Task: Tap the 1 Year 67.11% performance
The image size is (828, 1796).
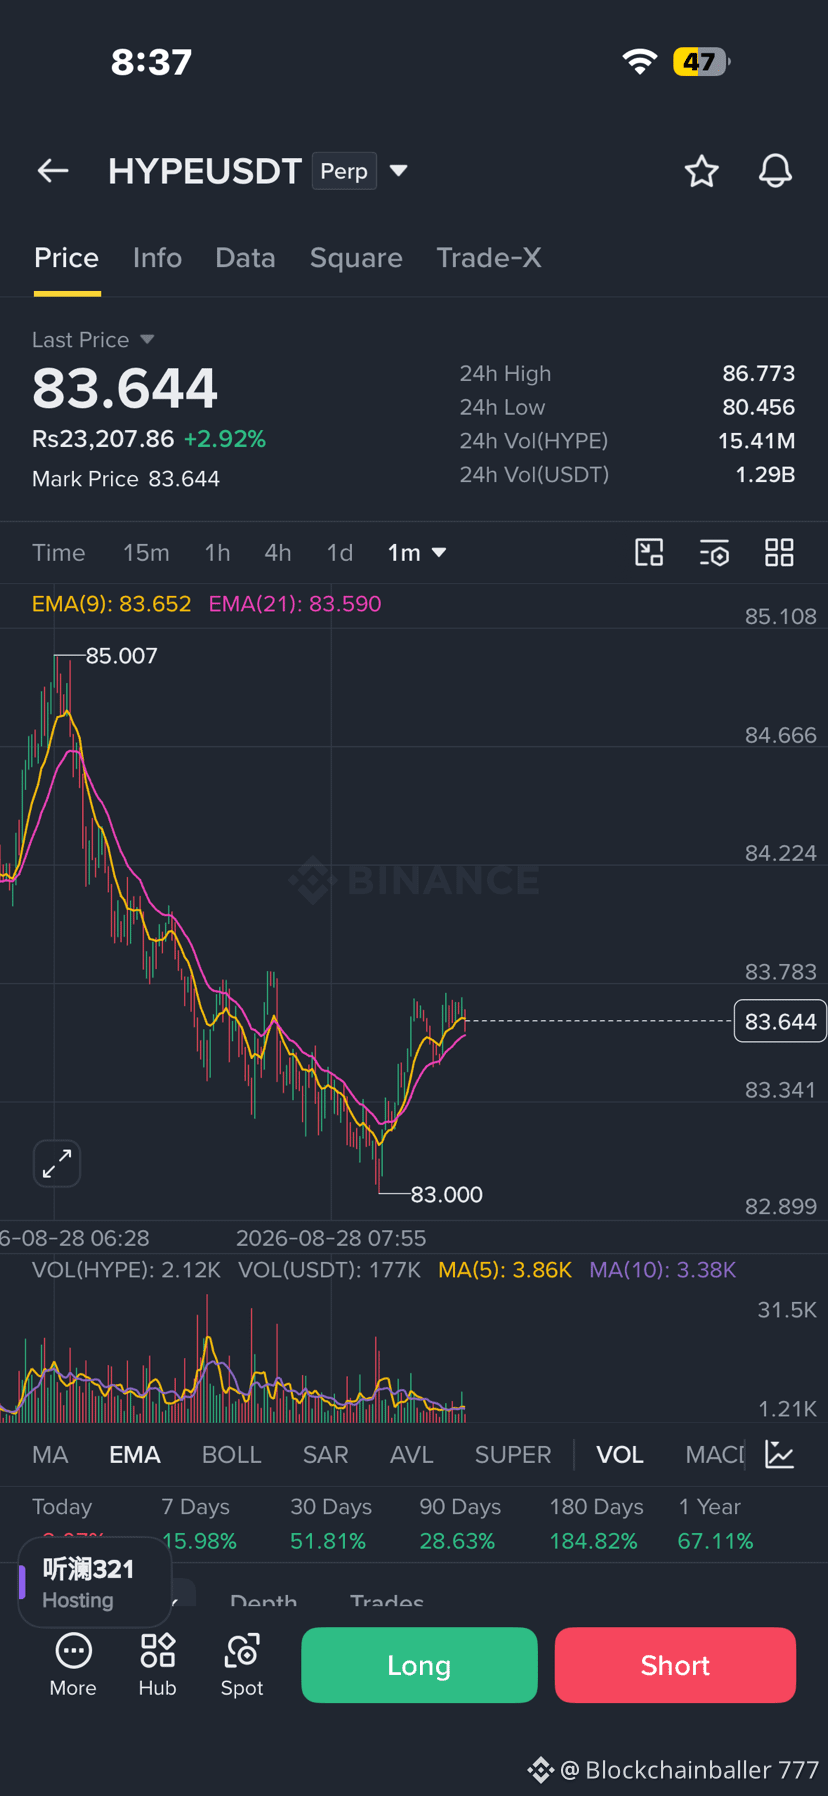Action: pos(715,1524)
